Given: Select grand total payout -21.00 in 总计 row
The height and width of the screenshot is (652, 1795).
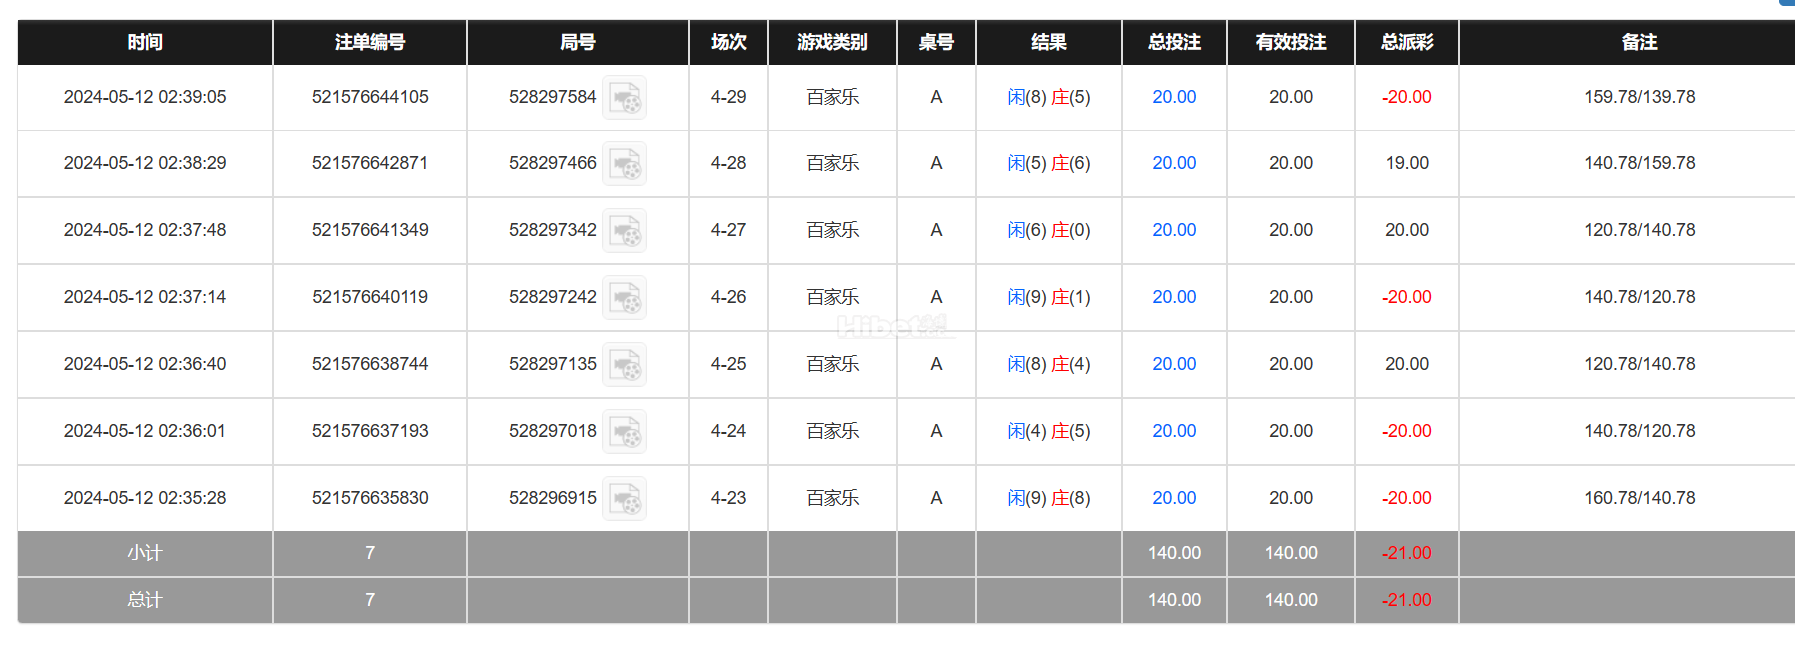Looking at the screenshot, I should (1407, 600).
